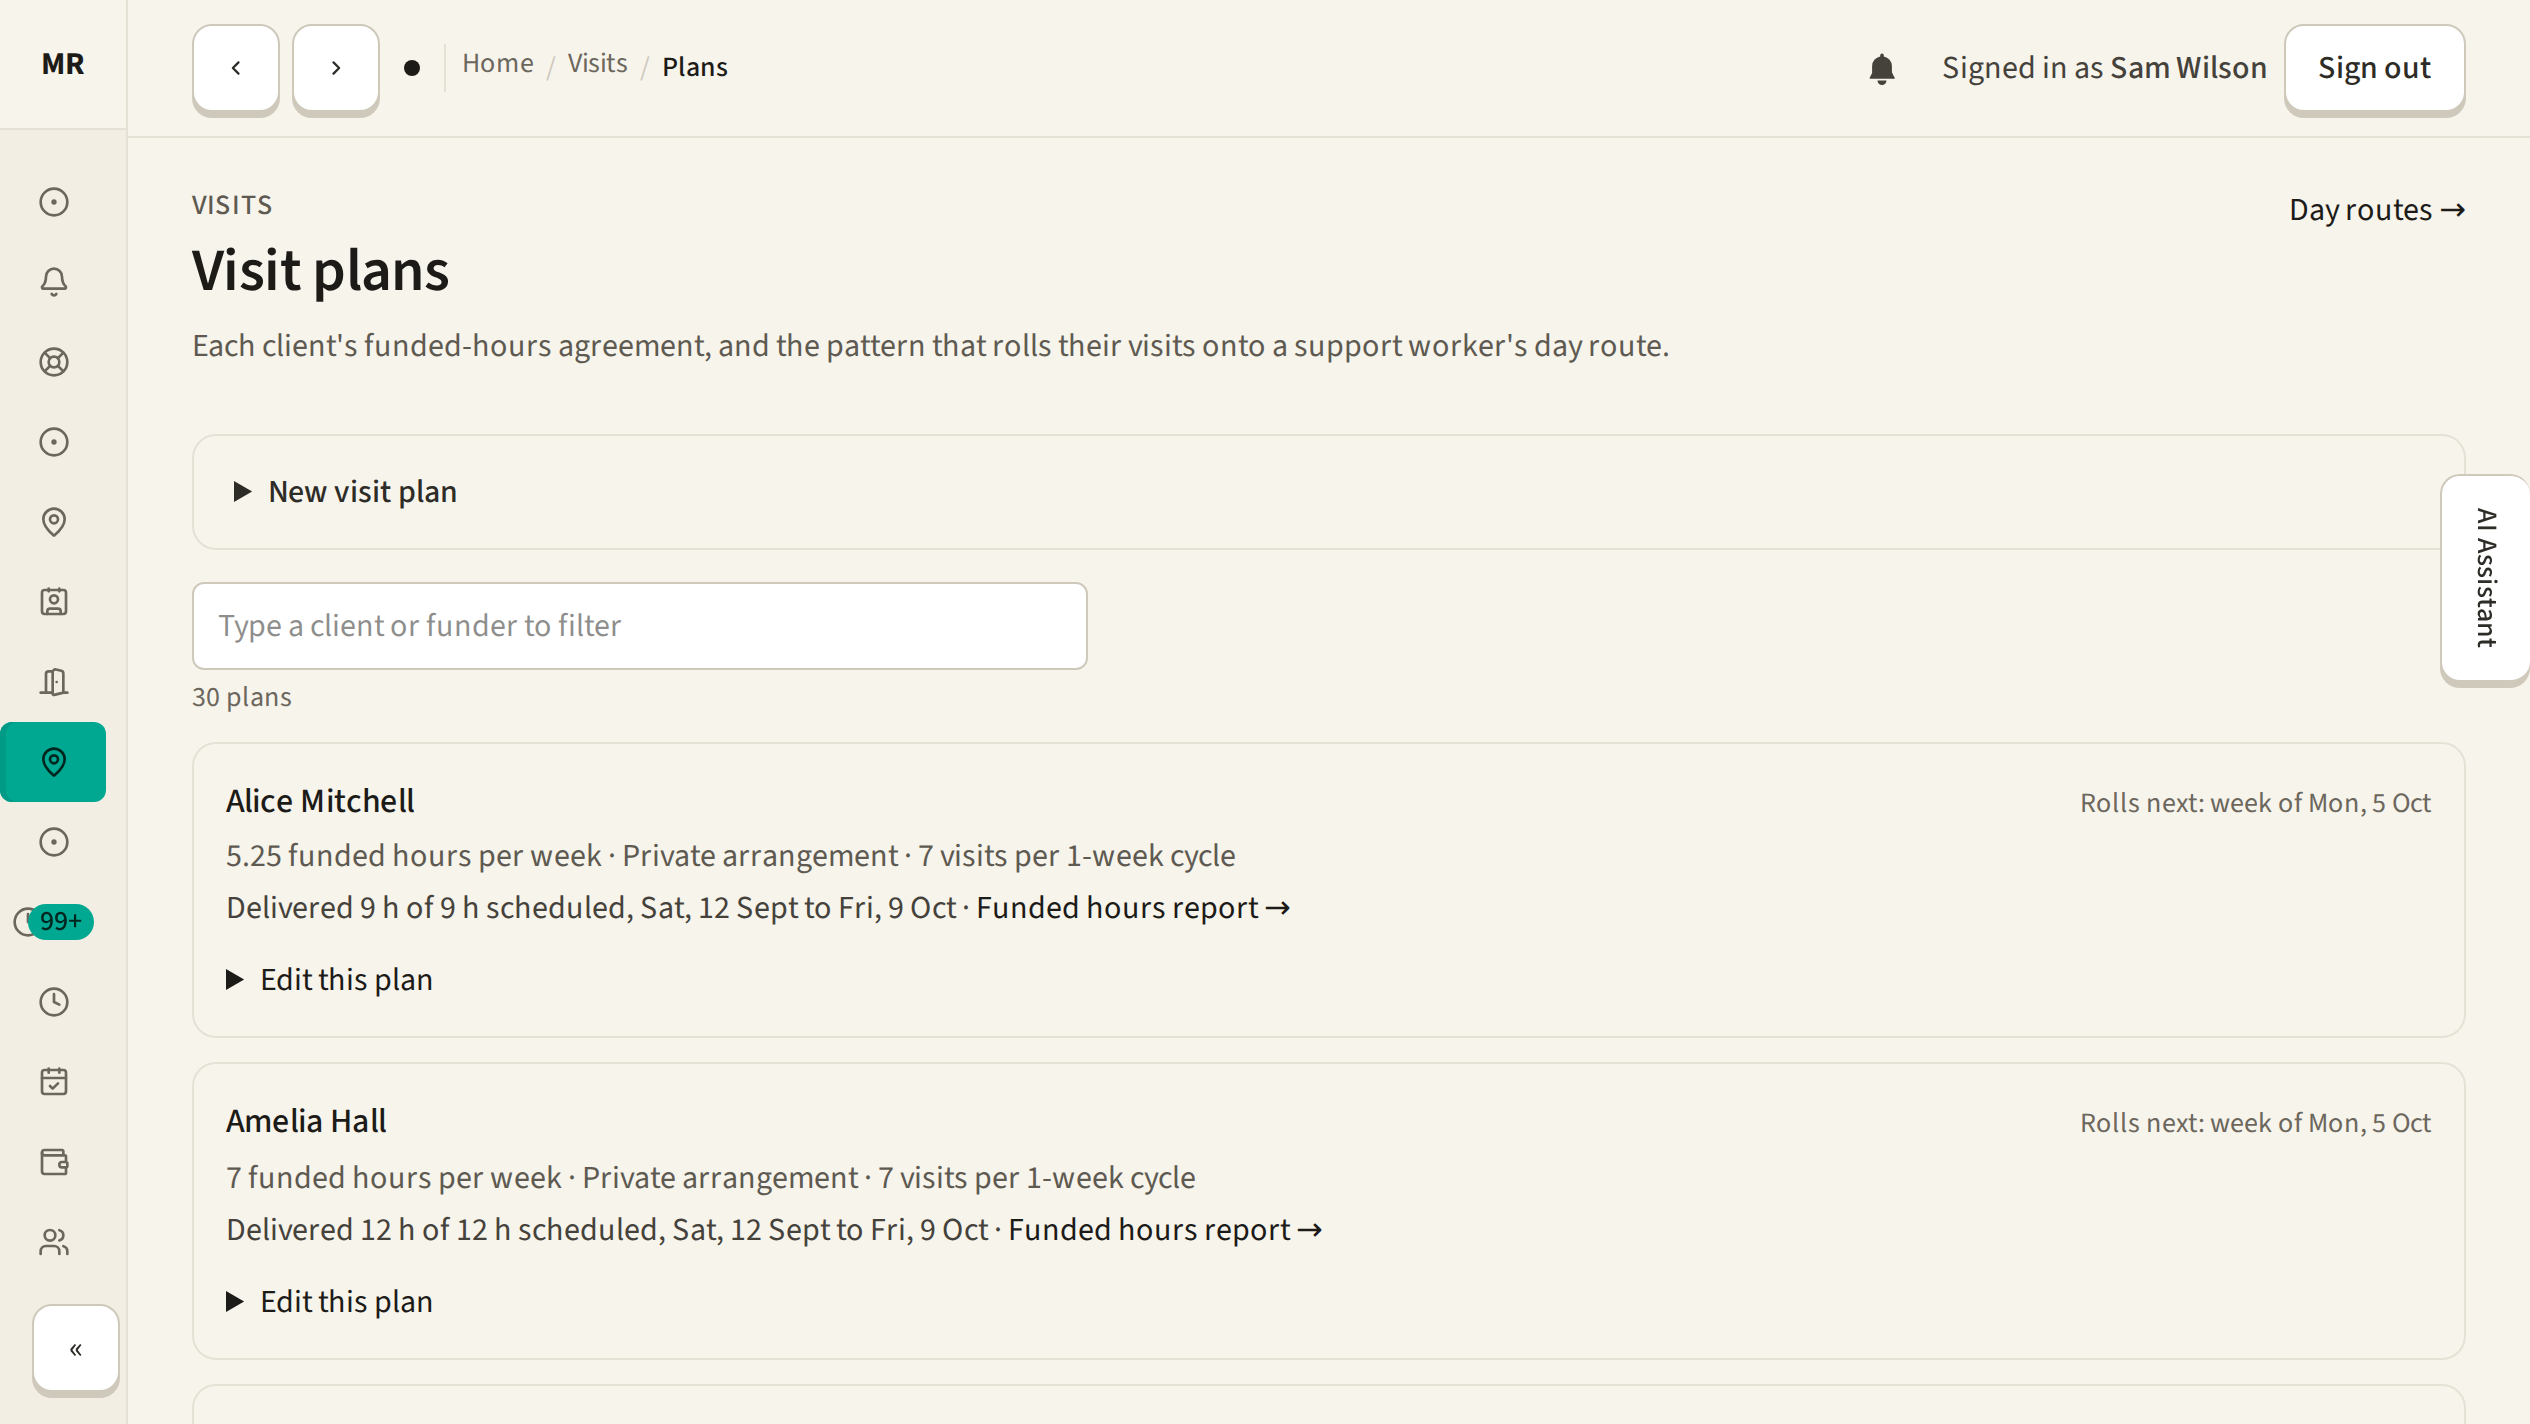Expand Edit this plan for Alice Mitchell
This screenshot has width=2530, height=1424.
pos(330,980)
